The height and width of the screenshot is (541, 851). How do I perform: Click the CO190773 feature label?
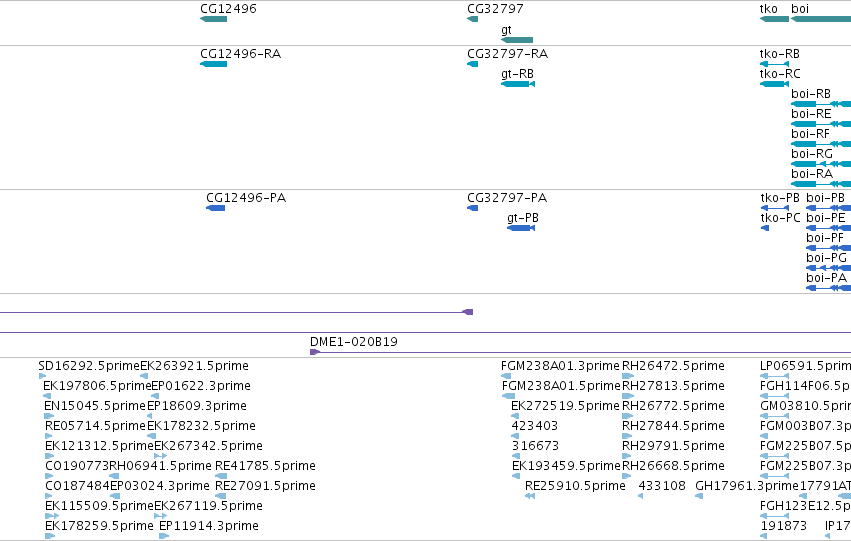77,467
